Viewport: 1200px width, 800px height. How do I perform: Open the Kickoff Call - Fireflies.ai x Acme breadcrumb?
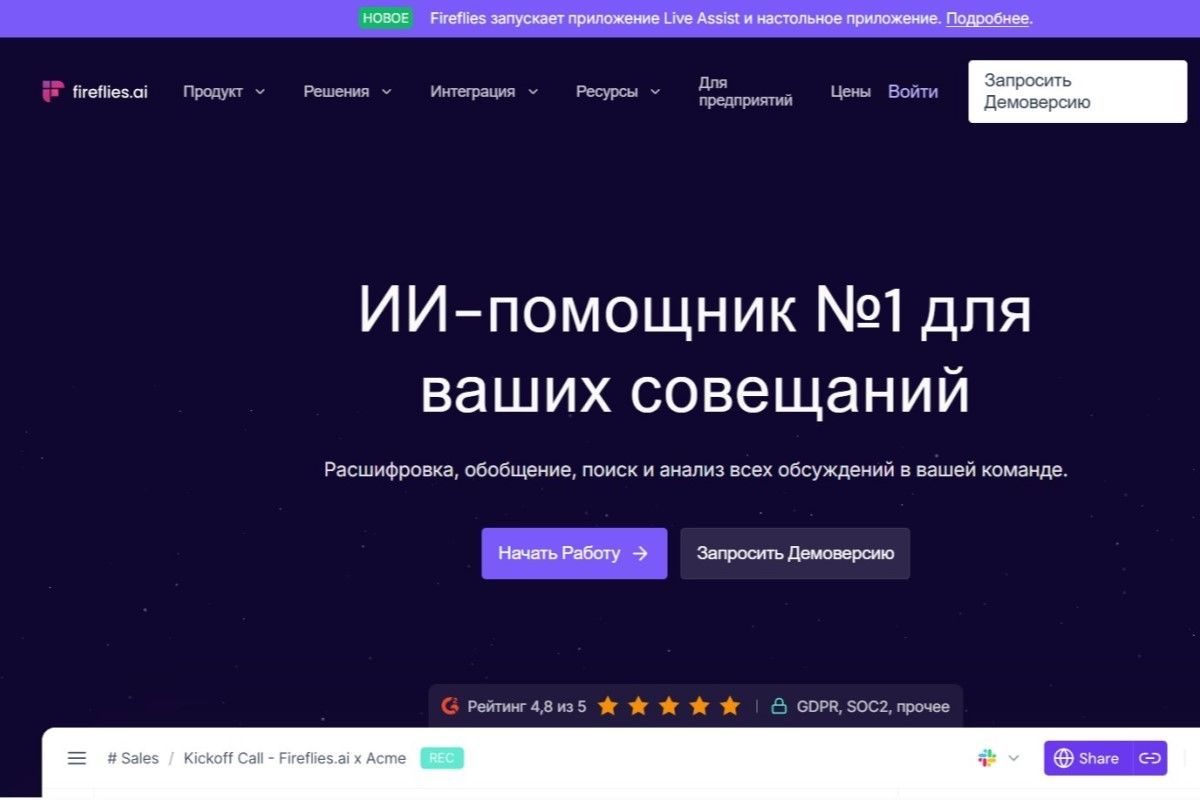coord(295,758)
